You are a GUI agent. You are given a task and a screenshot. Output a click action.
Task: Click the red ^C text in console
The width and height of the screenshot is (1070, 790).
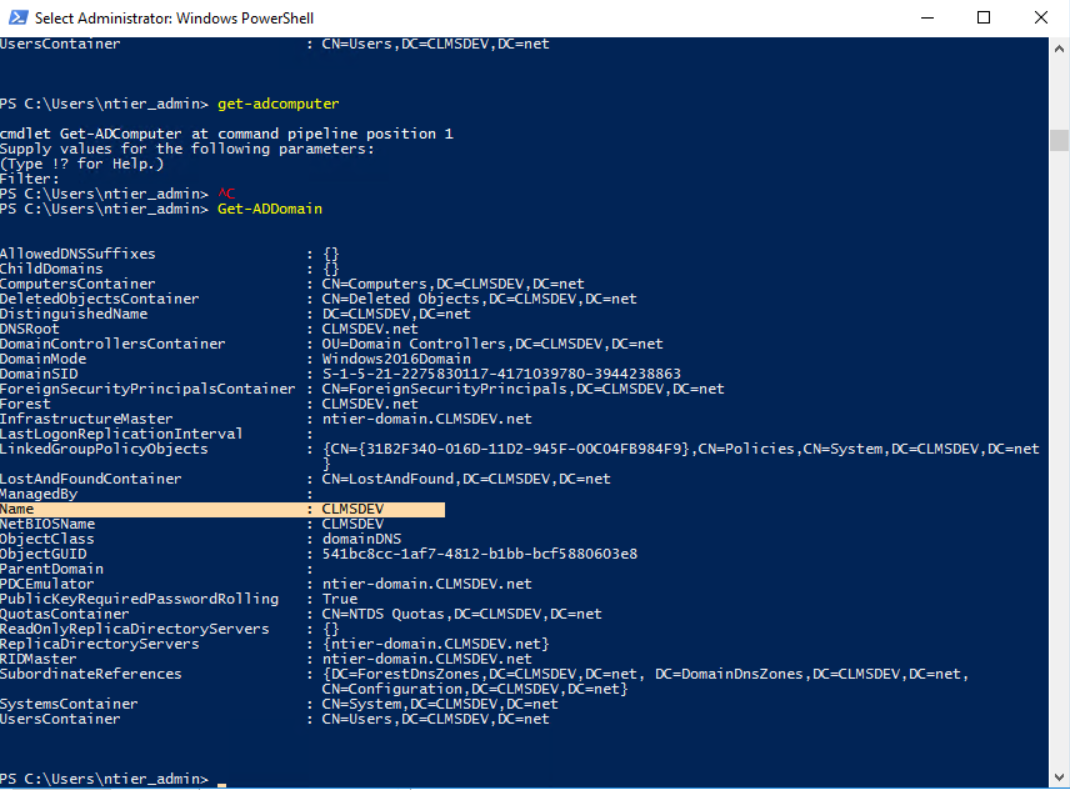[x=226, y=194]
